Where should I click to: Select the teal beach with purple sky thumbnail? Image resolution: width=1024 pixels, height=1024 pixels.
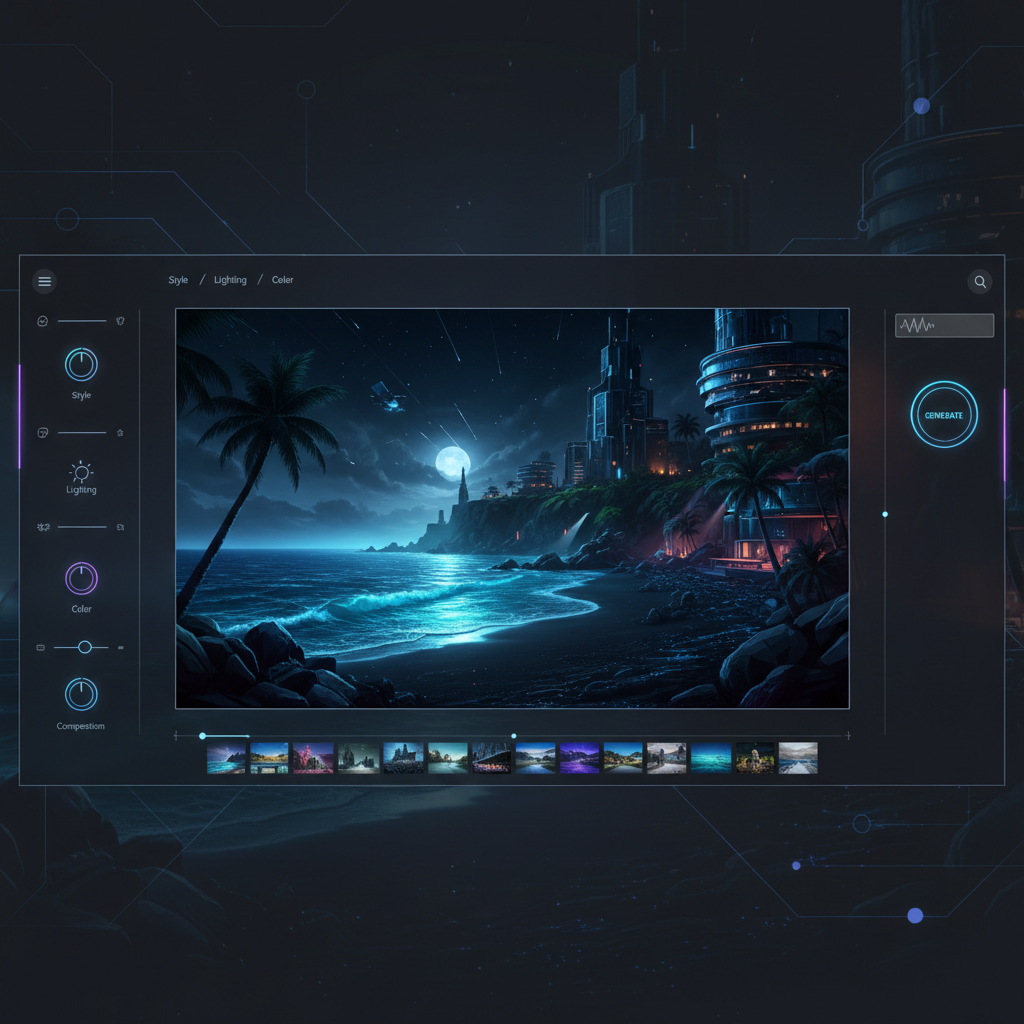pos(226,758)
